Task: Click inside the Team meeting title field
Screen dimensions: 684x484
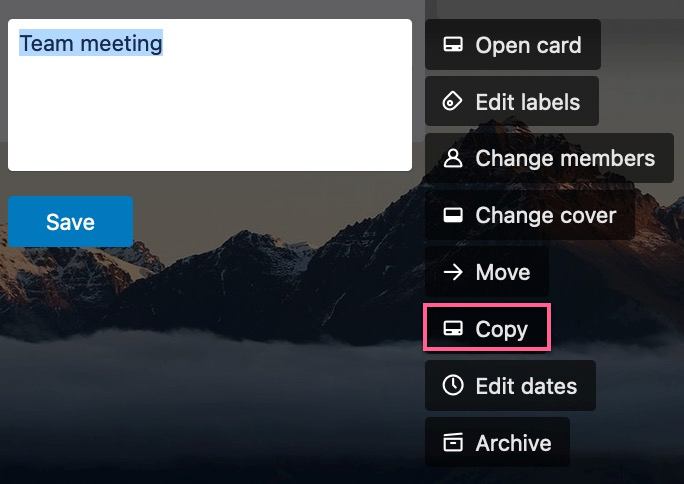Action: click(210, 95)
